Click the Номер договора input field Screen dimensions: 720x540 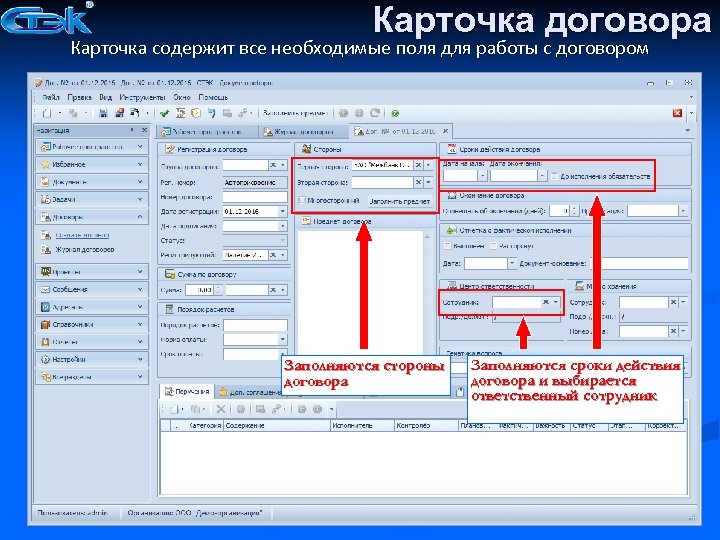pos(255,197)
